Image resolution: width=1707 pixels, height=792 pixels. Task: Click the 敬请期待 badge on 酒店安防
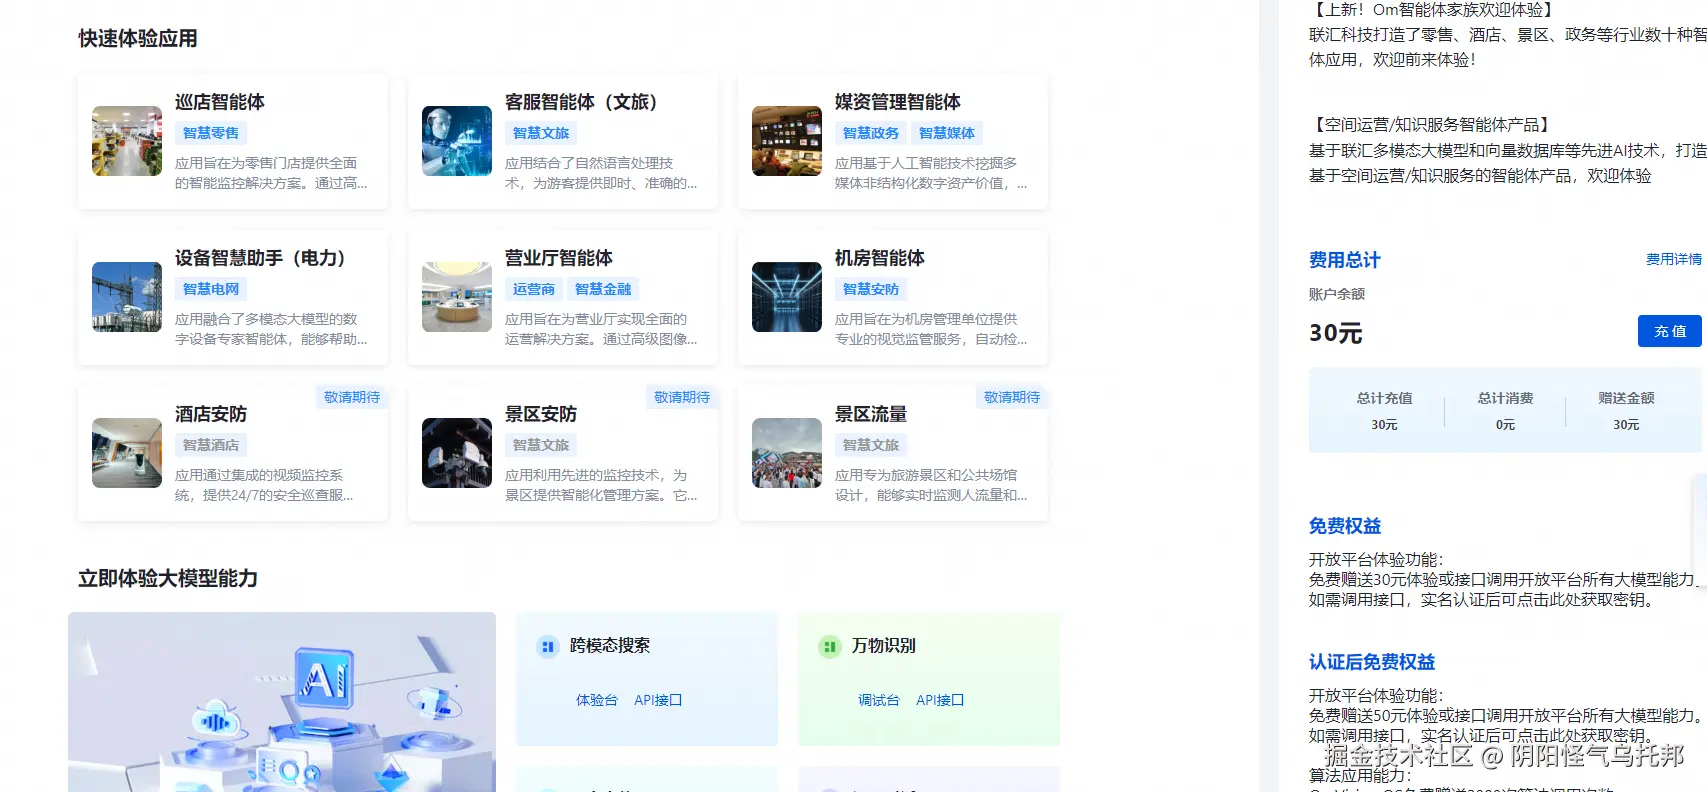[352, 397]
